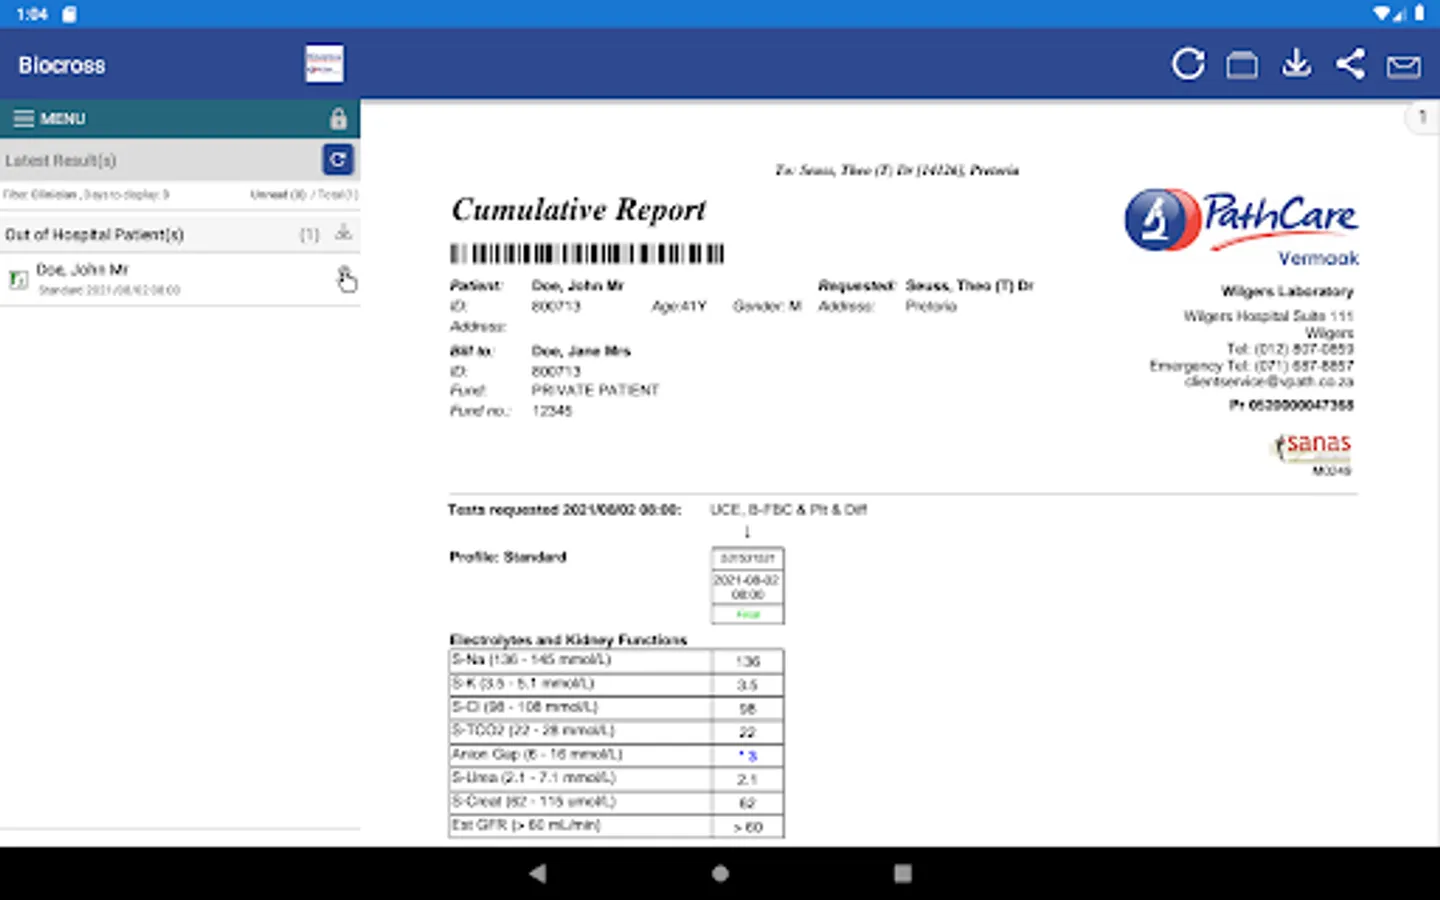Click the S-Na row label
This screenshot has width=1440, height=900.
[531, 660]
